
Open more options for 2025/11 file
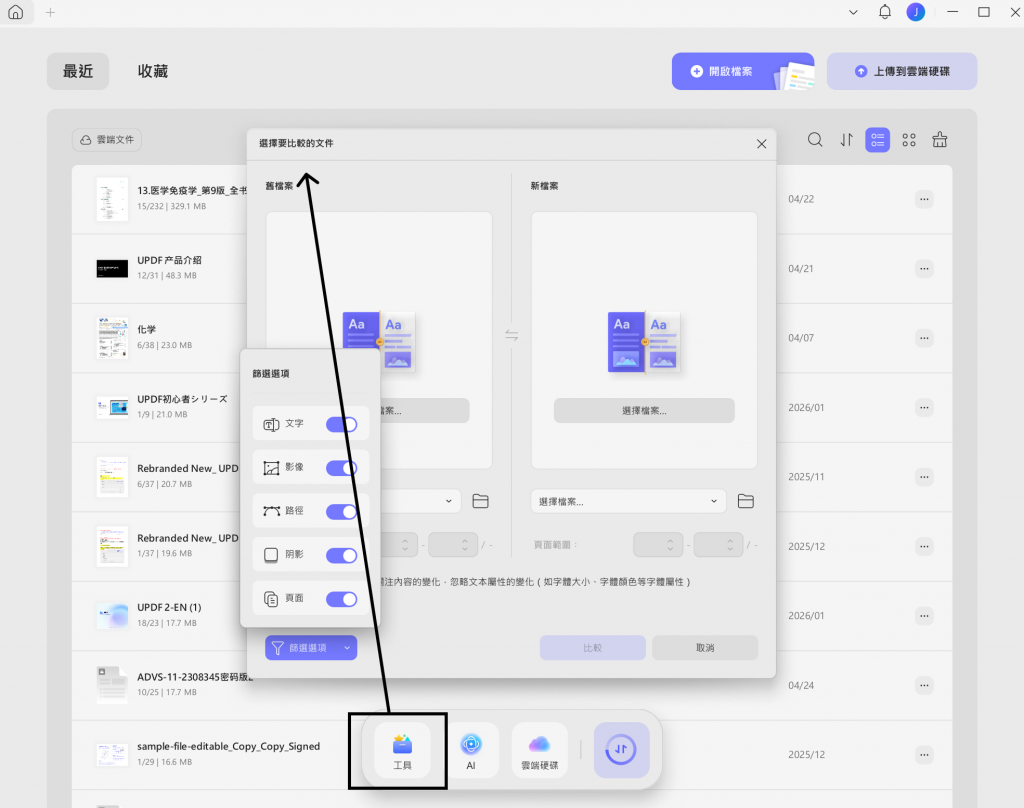click(923, 477)
